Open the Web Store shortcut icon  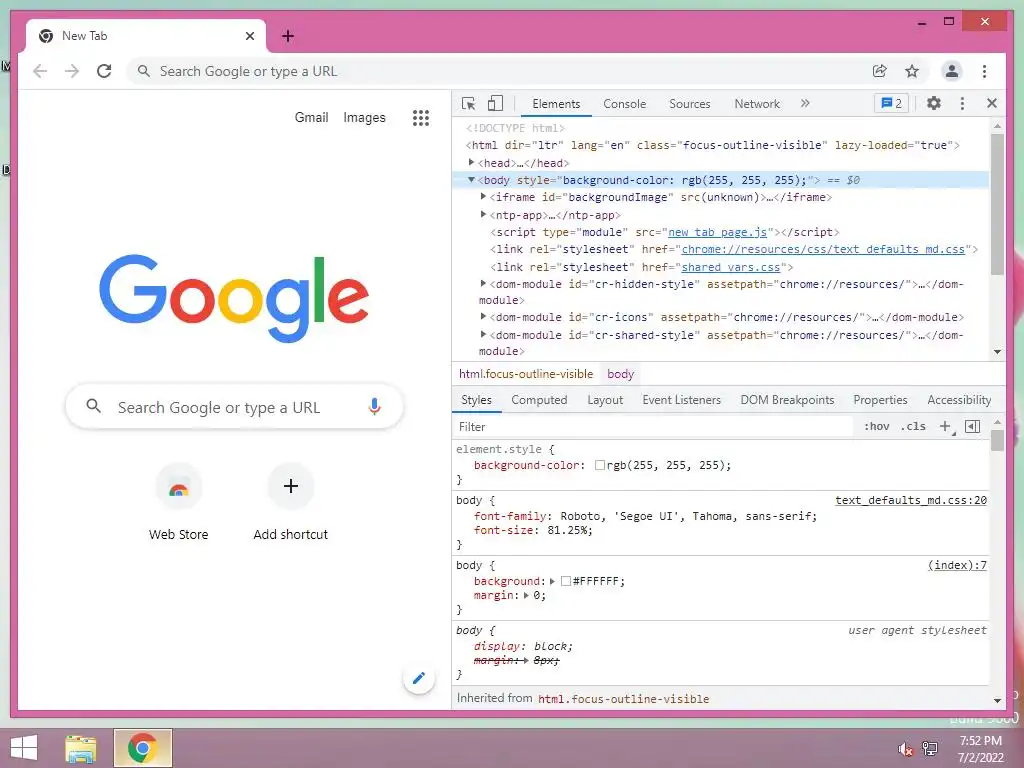tap(178, 488)
